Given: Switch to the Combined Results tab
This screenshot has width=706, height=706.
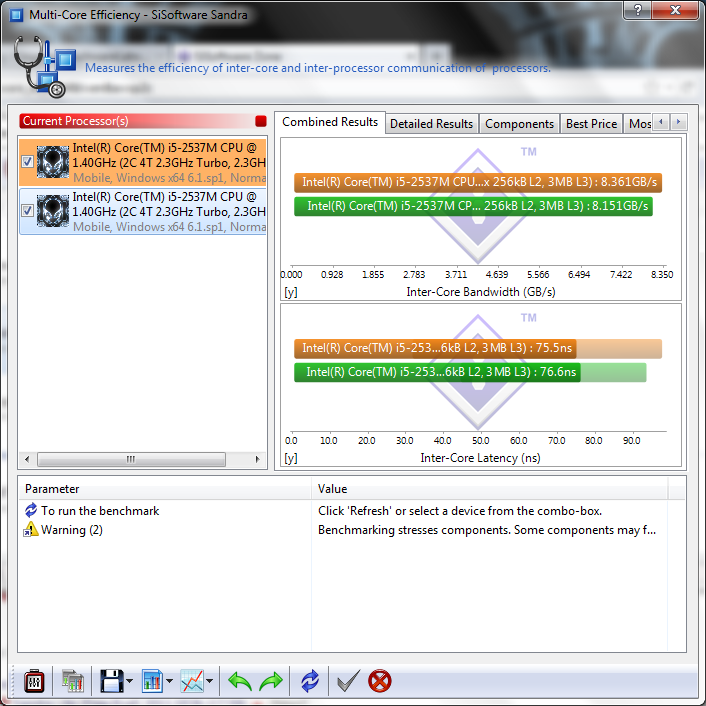Looking at the screenshot, I should (x=330, y=122).
